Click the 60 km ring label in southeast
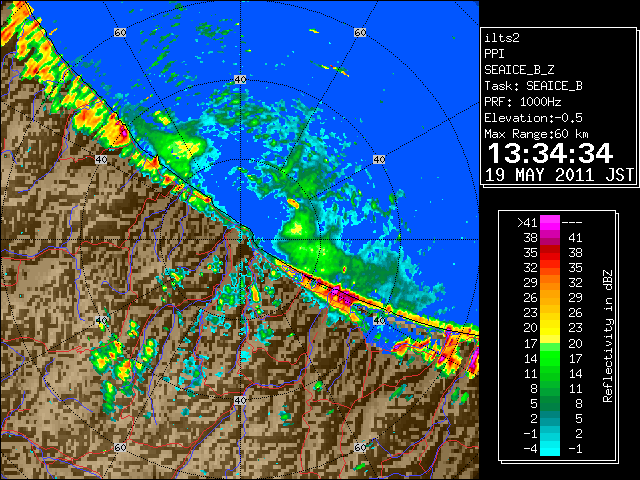The image size is (640, 480). coord(360,447)
